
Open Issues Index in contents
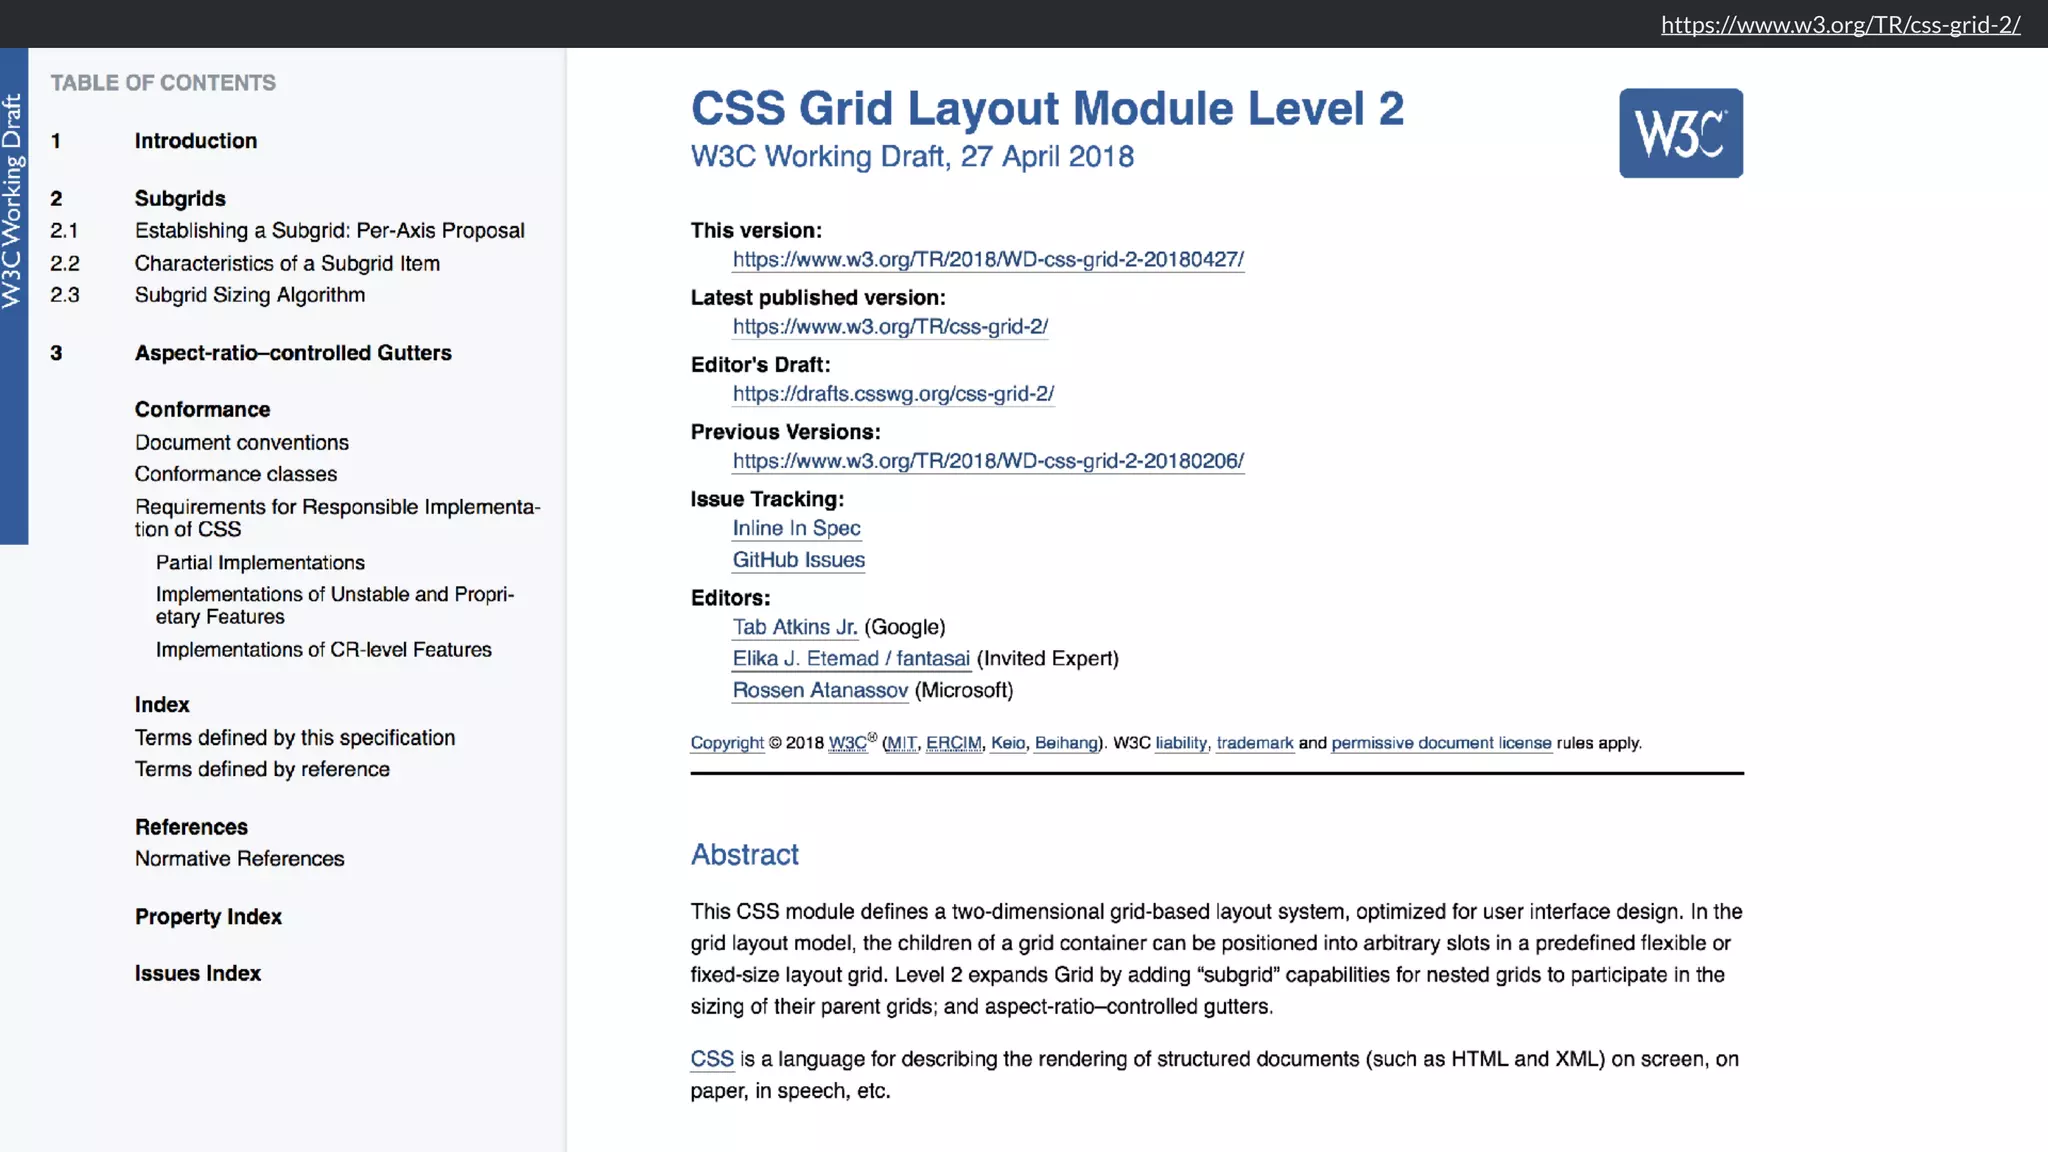pyautogui.click(x=197, y=973)
